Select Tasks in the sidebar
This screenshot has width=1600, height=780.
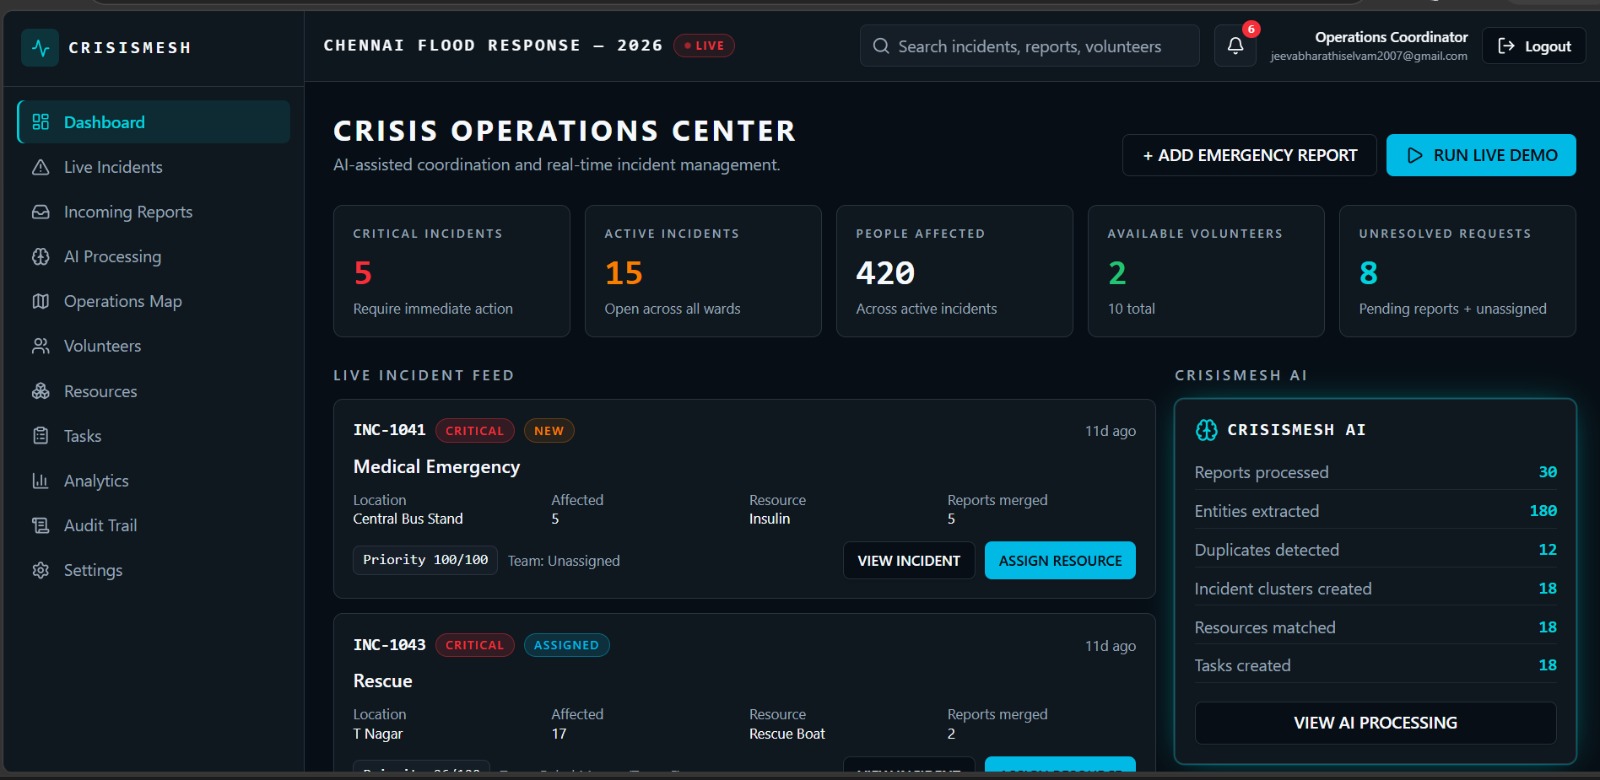pos(154,436)
